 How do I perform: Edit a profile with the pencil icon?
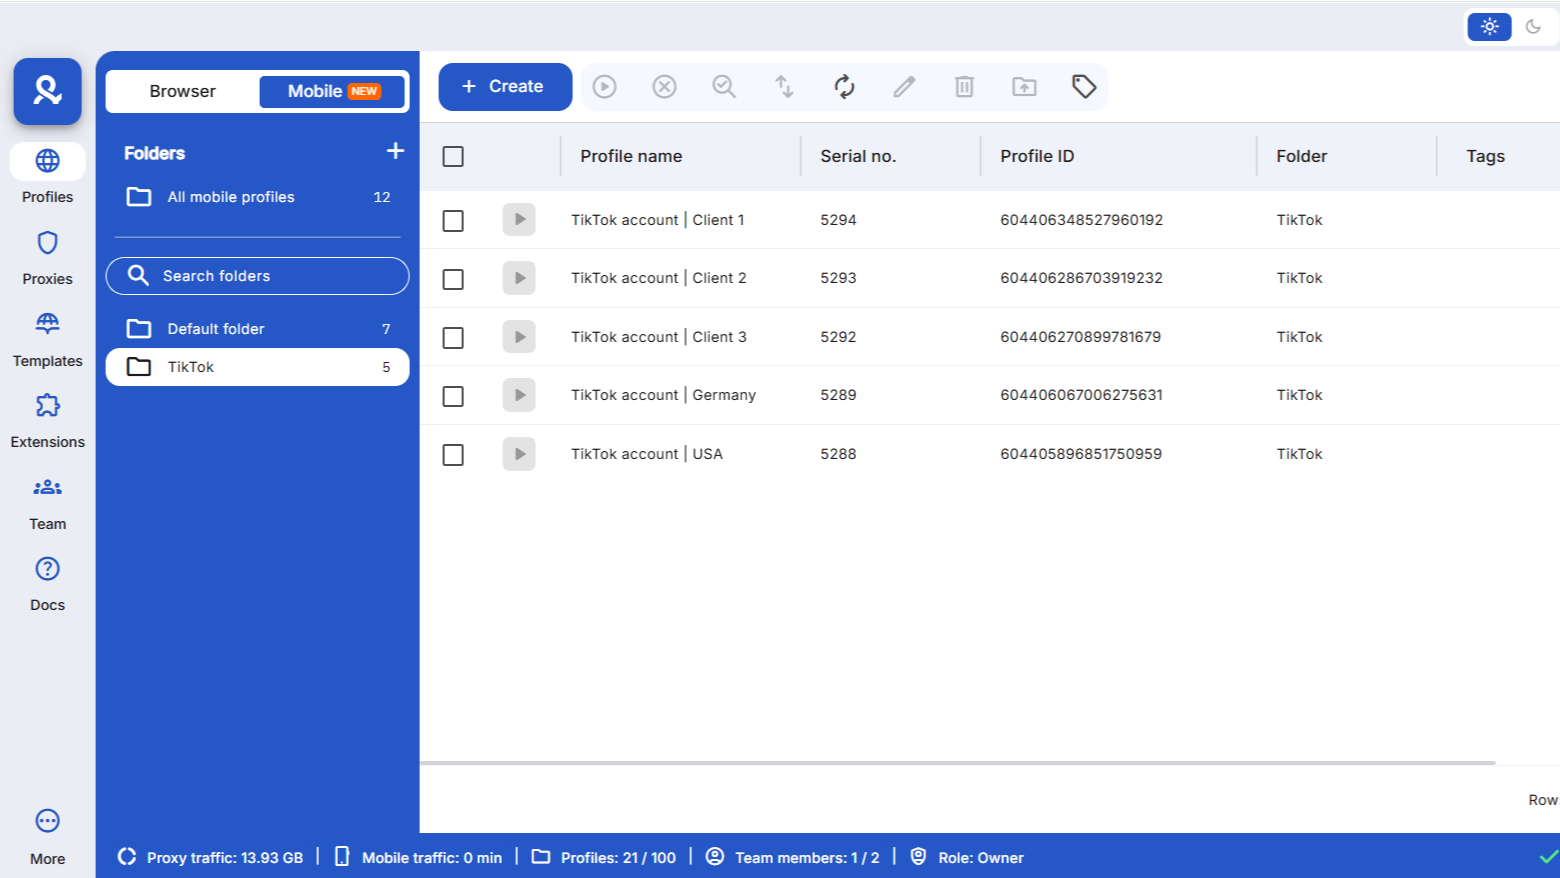point(904,86)
